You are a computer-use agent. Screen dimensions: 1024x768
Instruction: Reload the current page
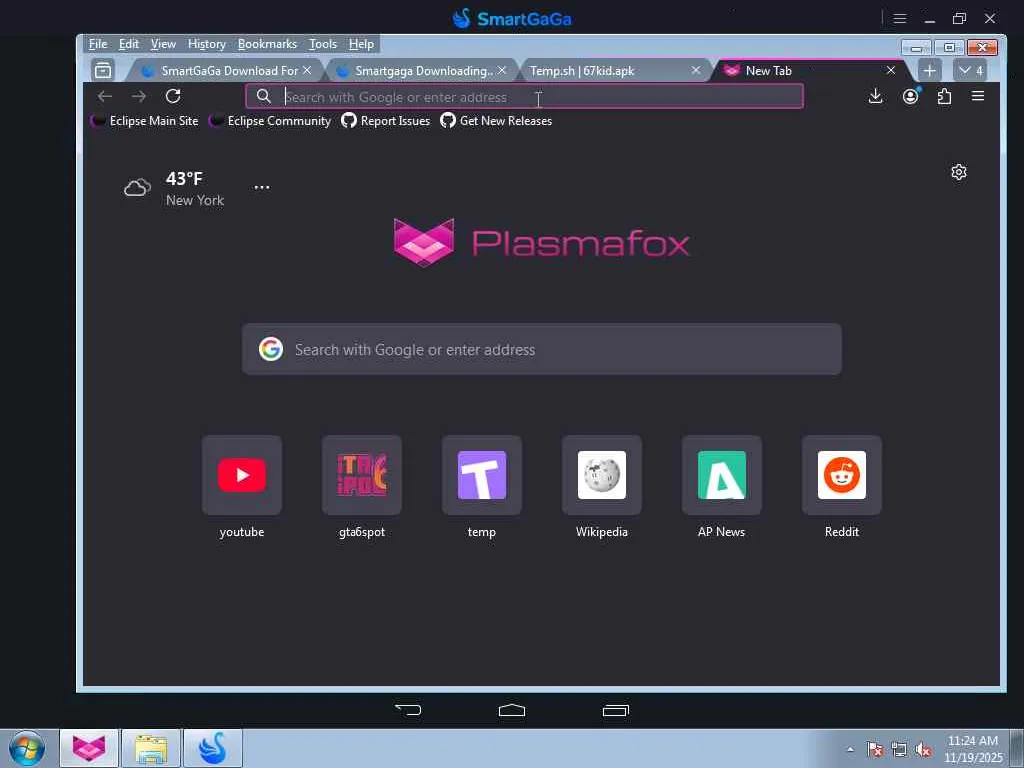point(173,96)
